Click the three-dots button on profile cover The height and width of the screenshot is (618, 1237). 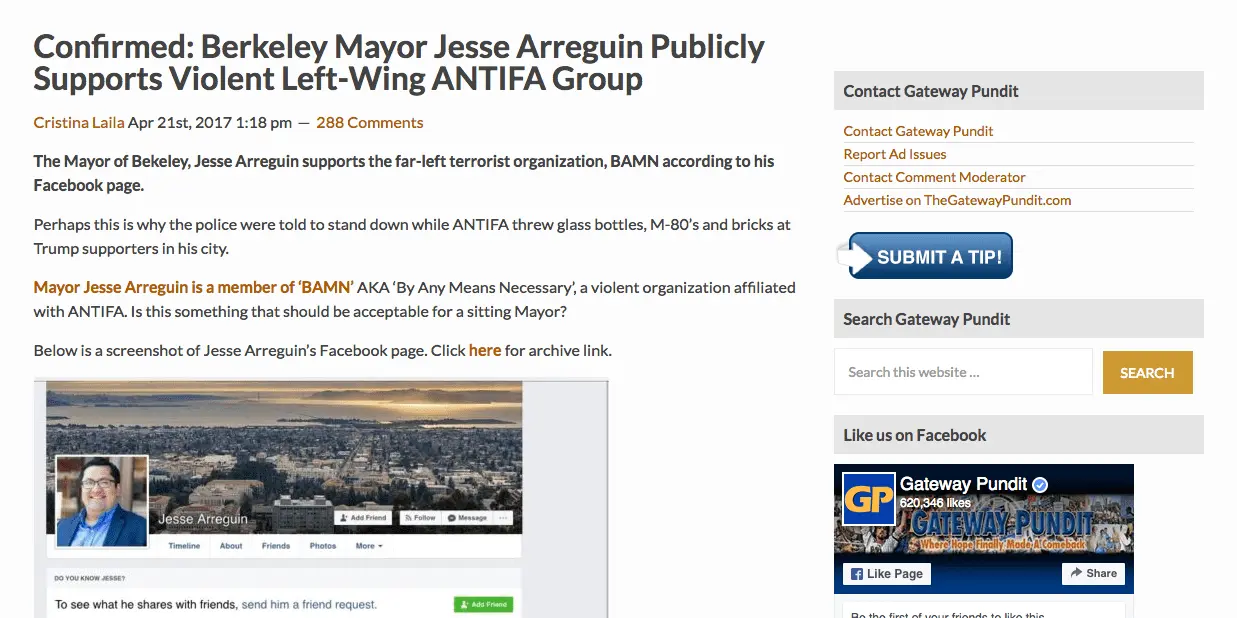click(x=503, y=518)
